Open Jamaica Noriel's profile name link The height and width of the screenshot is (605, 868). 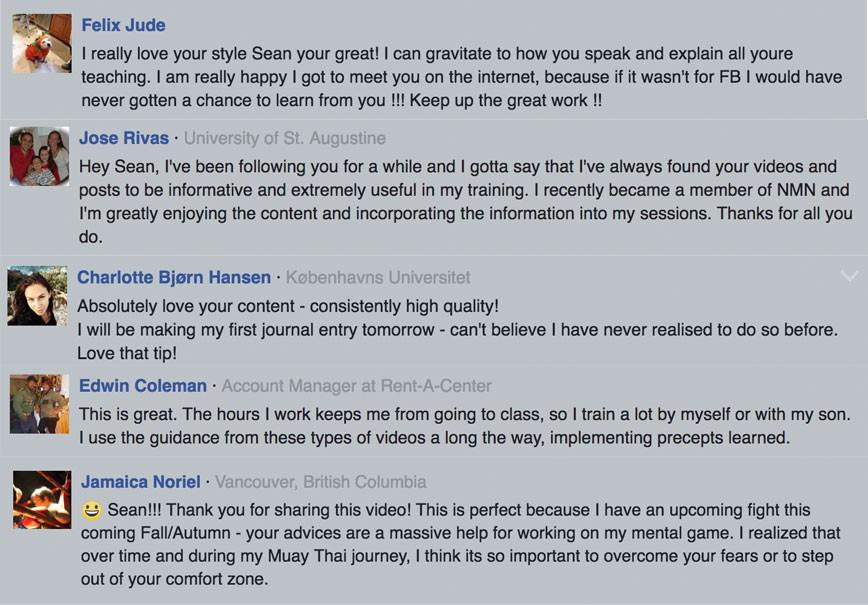pos(141,482)
